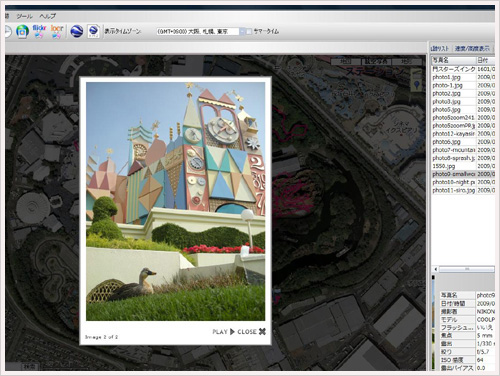Screen dimensions: 500x376
Task: Click the 露出バイアス property row
Action: 467,368
